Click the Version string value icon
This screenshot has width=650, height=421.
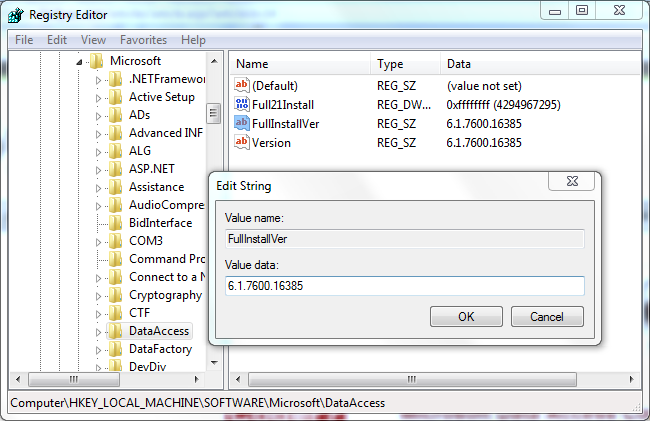coord(242,143)
